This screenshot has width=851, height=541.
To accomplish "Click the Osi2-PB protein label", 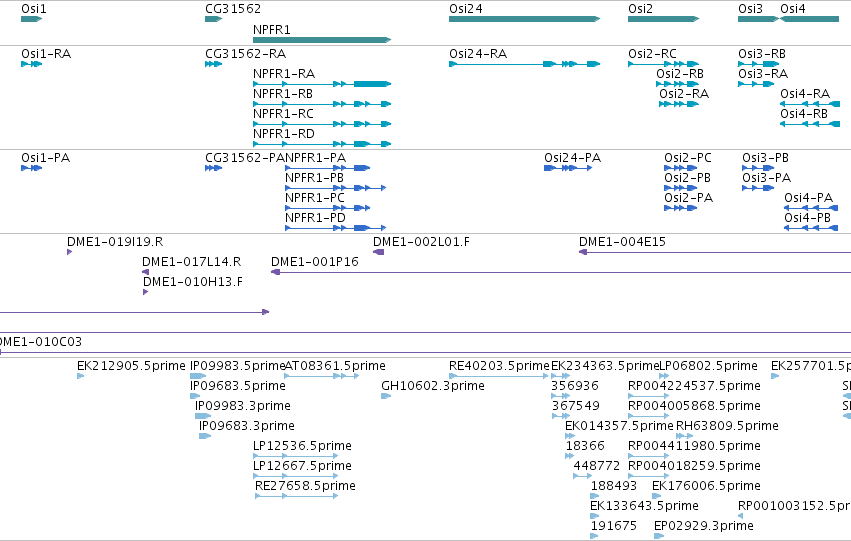I will [x=687, y=178].
